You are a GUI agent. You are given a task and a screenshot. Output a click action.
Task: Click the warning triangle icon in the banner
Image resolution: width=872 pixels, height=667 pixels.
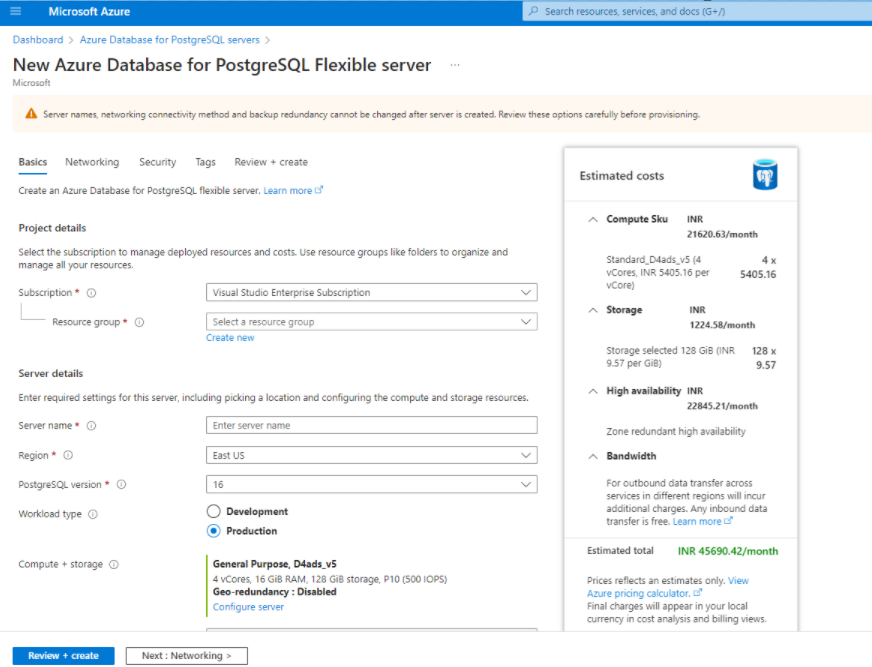[x=31, y=114]
